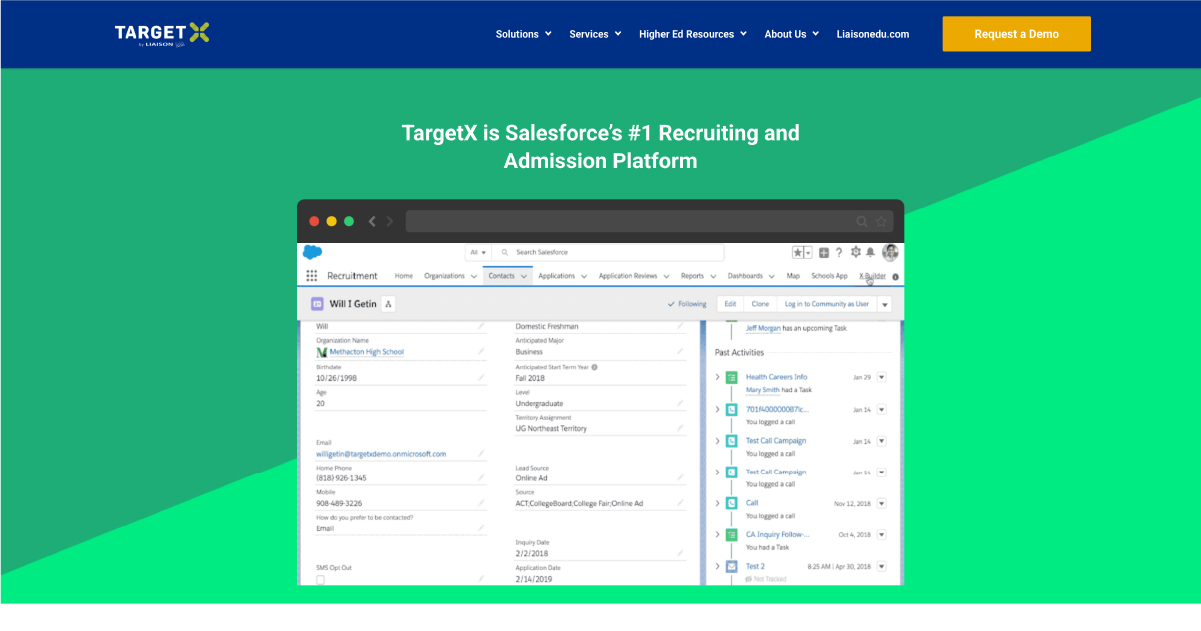Open the Salesforce cloud logo
The height and width of the screenshot is (631, 1201).
tap(312, 252)
